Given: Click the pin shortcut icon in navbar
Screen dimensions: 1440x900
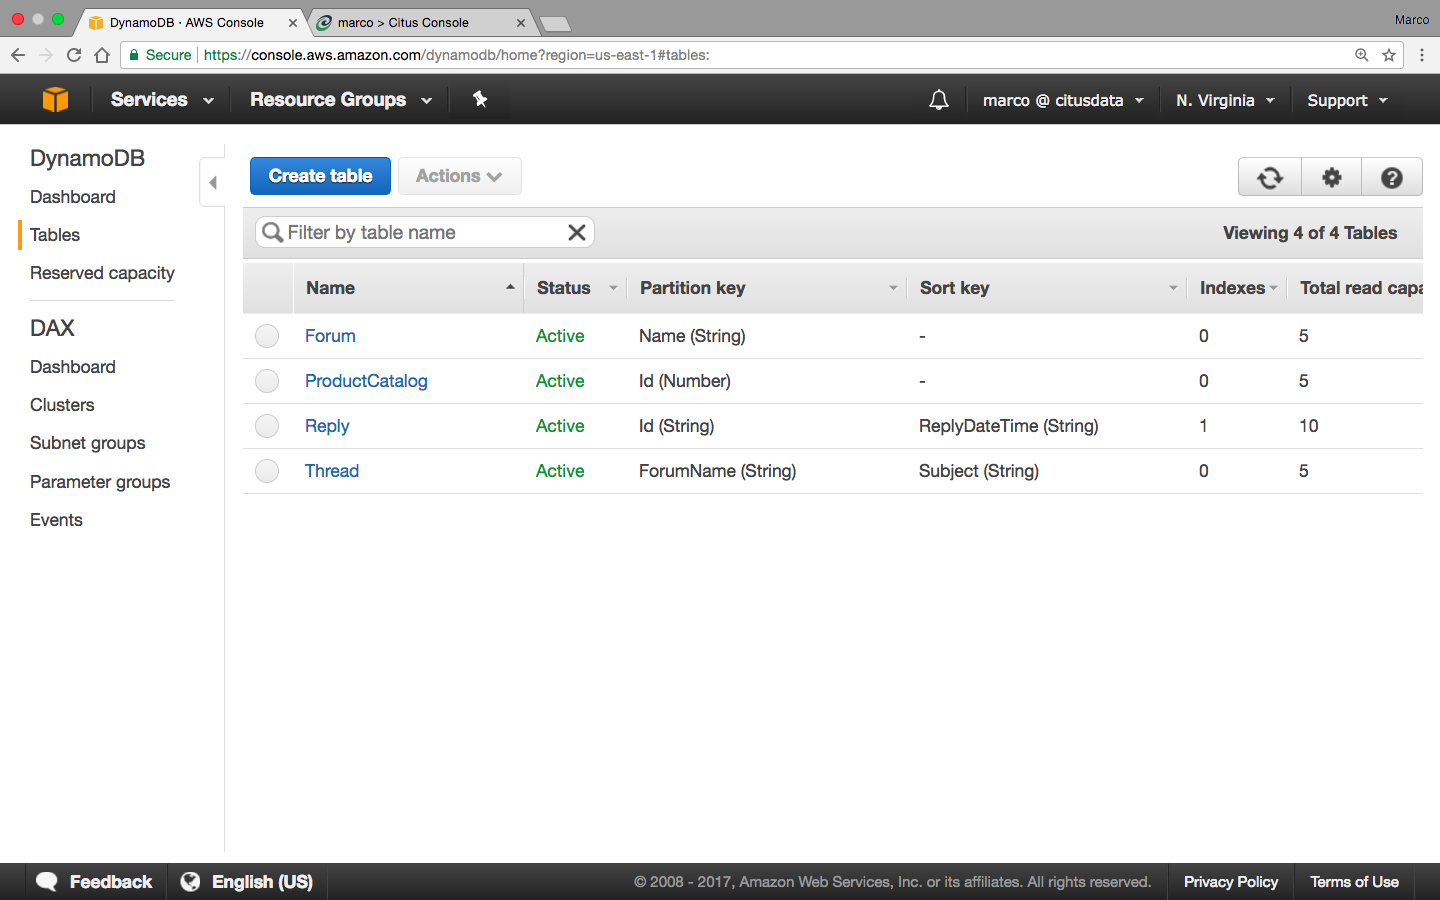Looking at the screenshot, I should pyautogui.click(x=480, y=99).
